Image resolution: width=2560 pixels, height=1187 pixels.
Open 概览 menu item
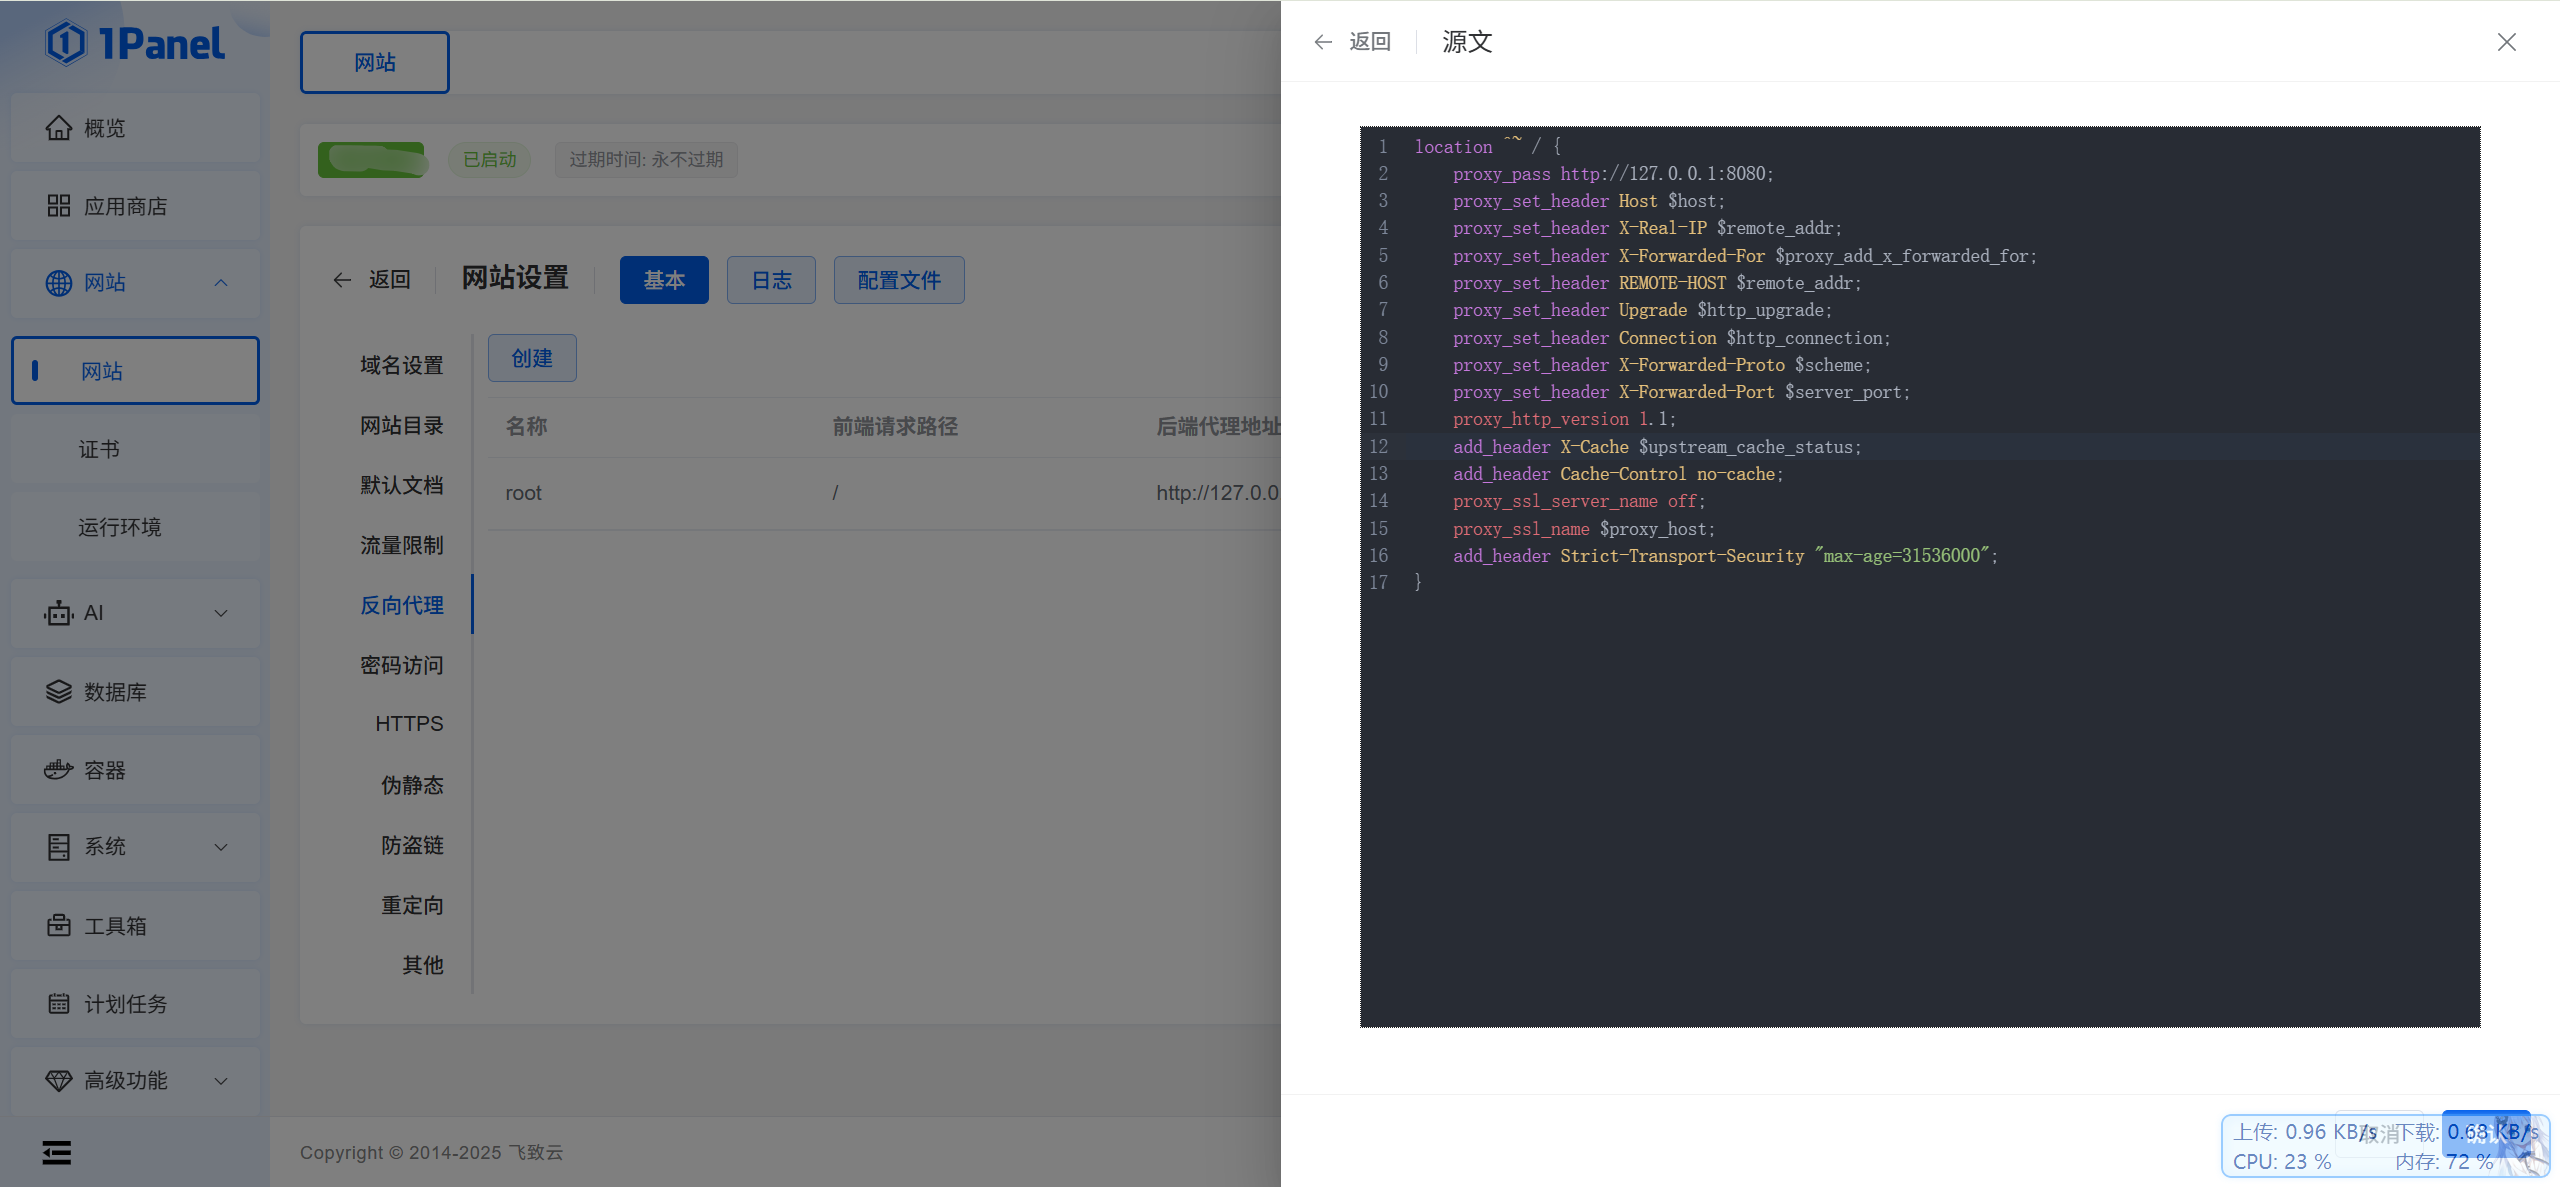pyautogui.click(x=135, y=128)
